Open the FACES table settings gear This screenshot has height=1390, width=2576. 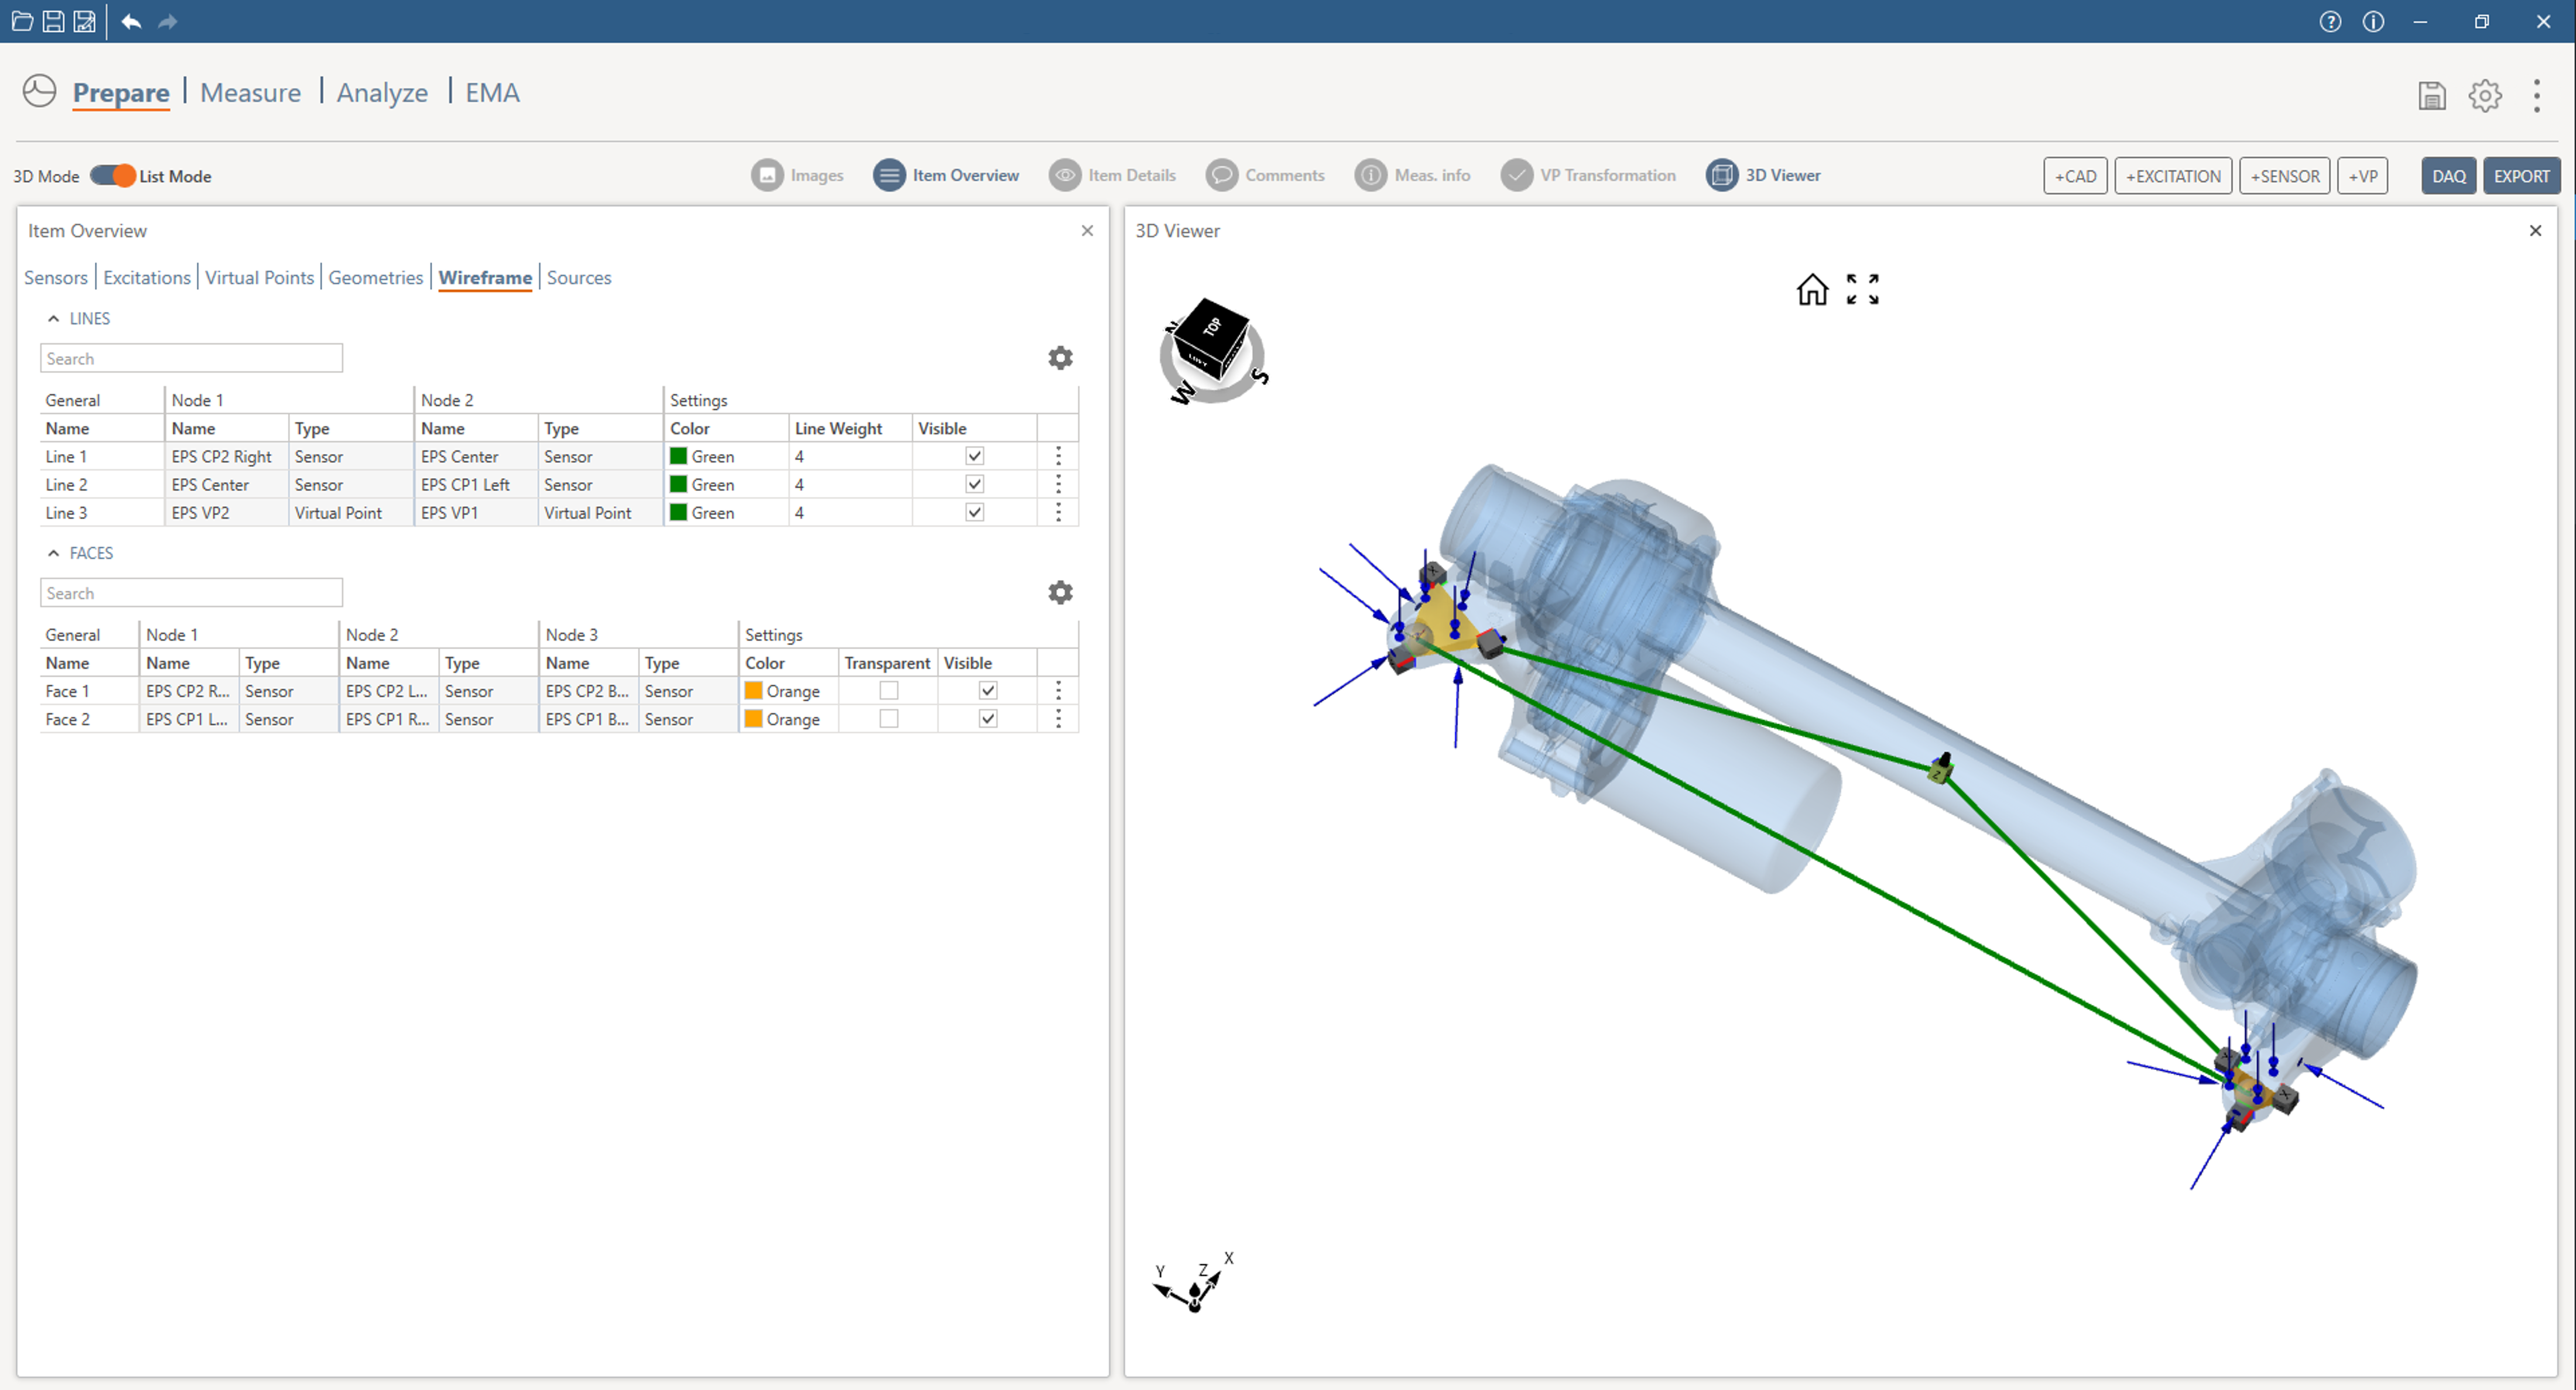click(1060, 593)
